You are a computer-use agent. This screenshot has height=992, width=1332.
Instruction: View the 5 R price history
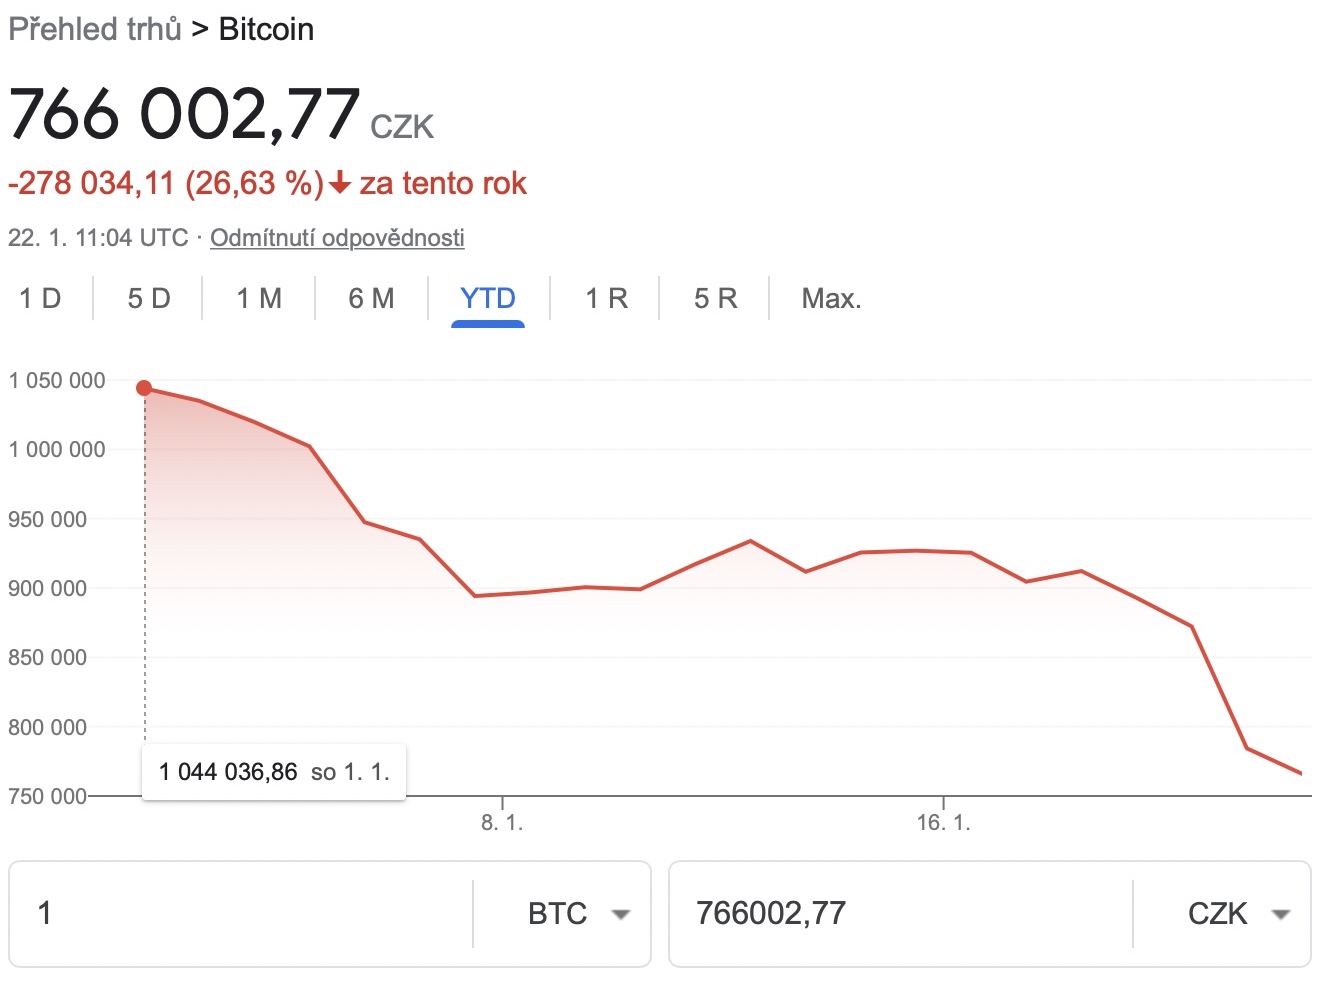tap(715, 299)
